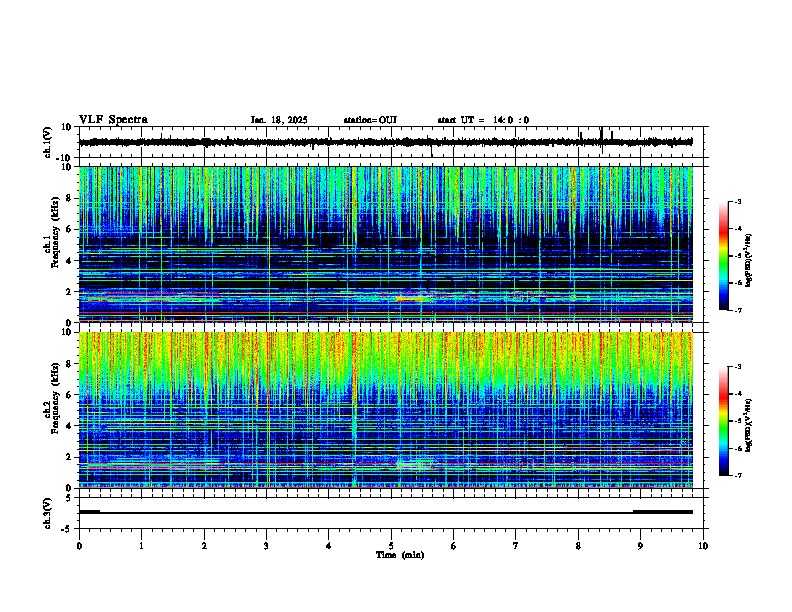Click the upper ch.1 color scale bar
Screen dimensions: 792x612
[724, 255]
